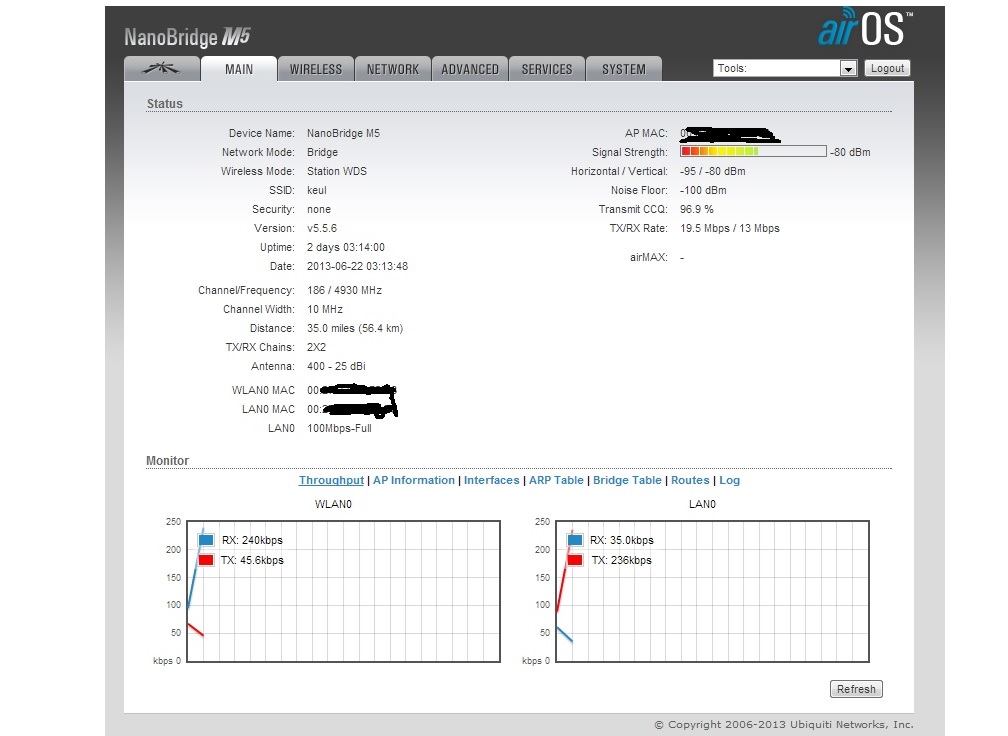Click the blue RX legend square in LAN0 chart
Screen dimensions: 1008x736
[575, 540]
